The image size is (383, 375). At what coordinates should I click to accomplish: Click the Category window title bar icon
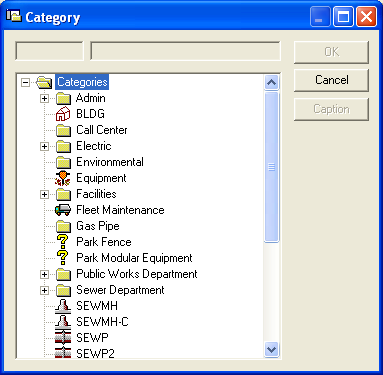coord(14,16)
